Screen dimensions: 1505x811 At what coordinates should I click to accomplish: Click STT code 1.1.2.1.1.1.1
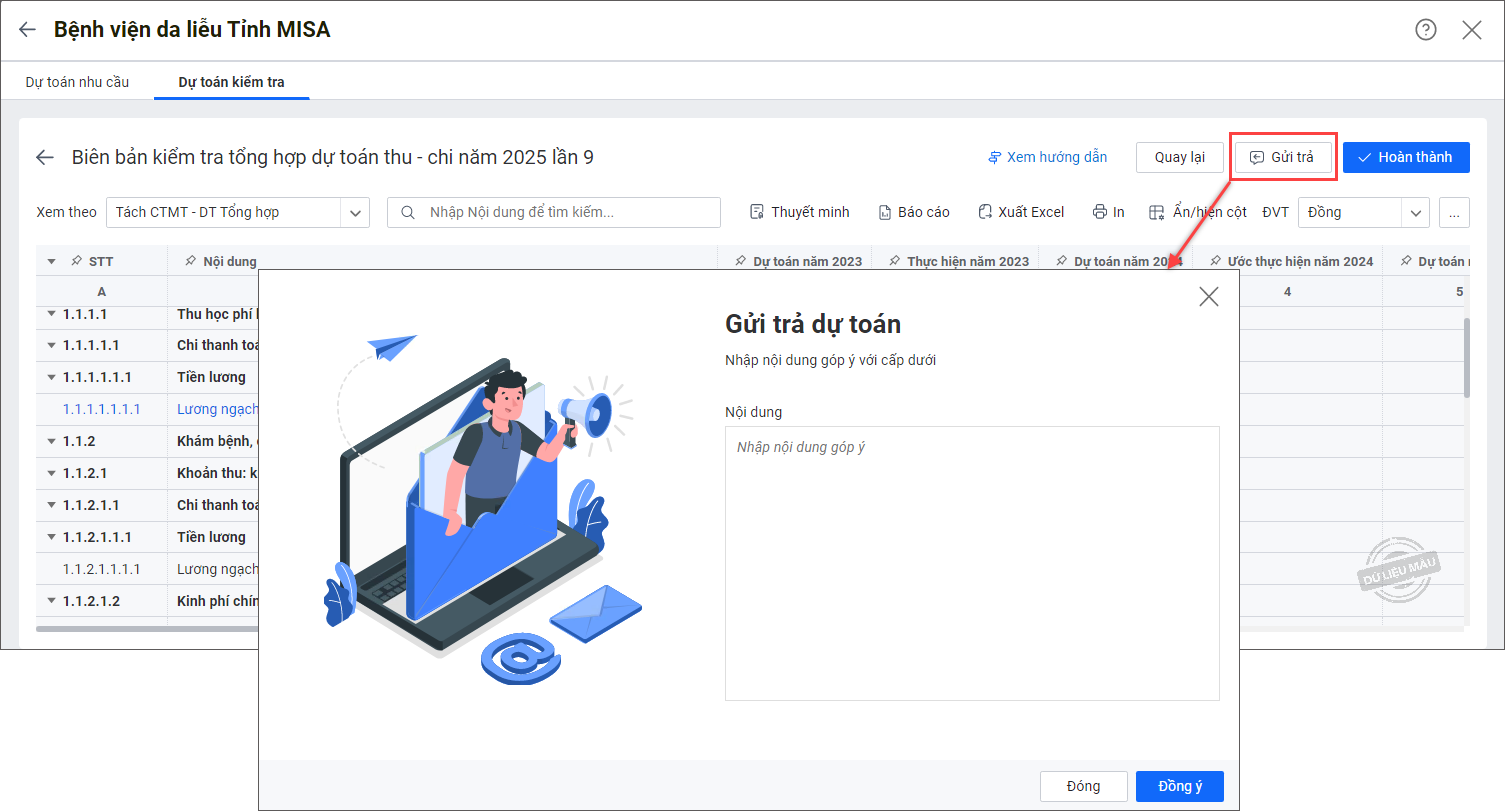(101, 569)
